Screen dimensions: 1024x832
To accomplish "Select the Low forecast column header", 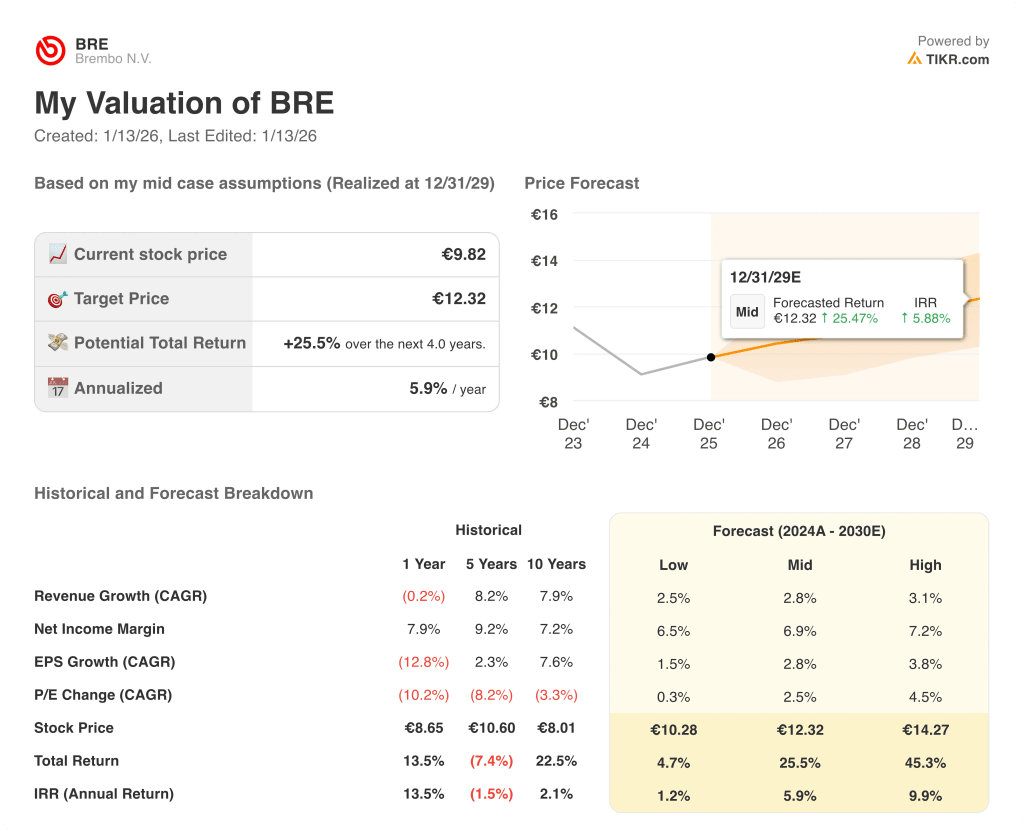I will point(673,565).
